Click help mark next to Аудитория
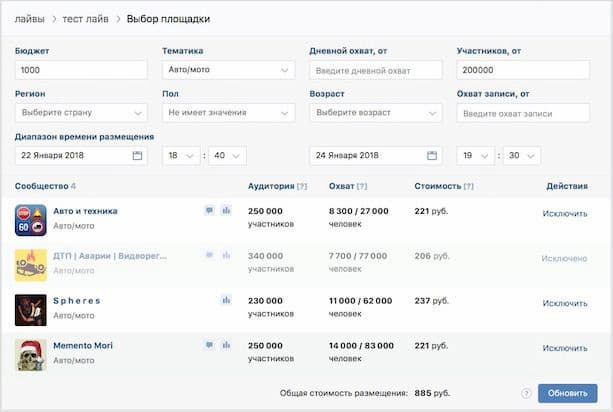 point(302,186)
